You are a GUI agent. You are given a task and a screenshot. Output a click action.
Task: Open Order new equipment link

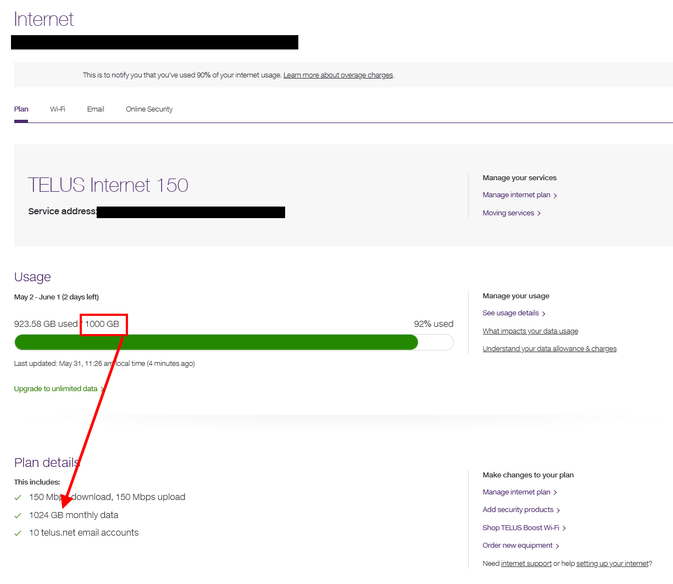(517, 546)
